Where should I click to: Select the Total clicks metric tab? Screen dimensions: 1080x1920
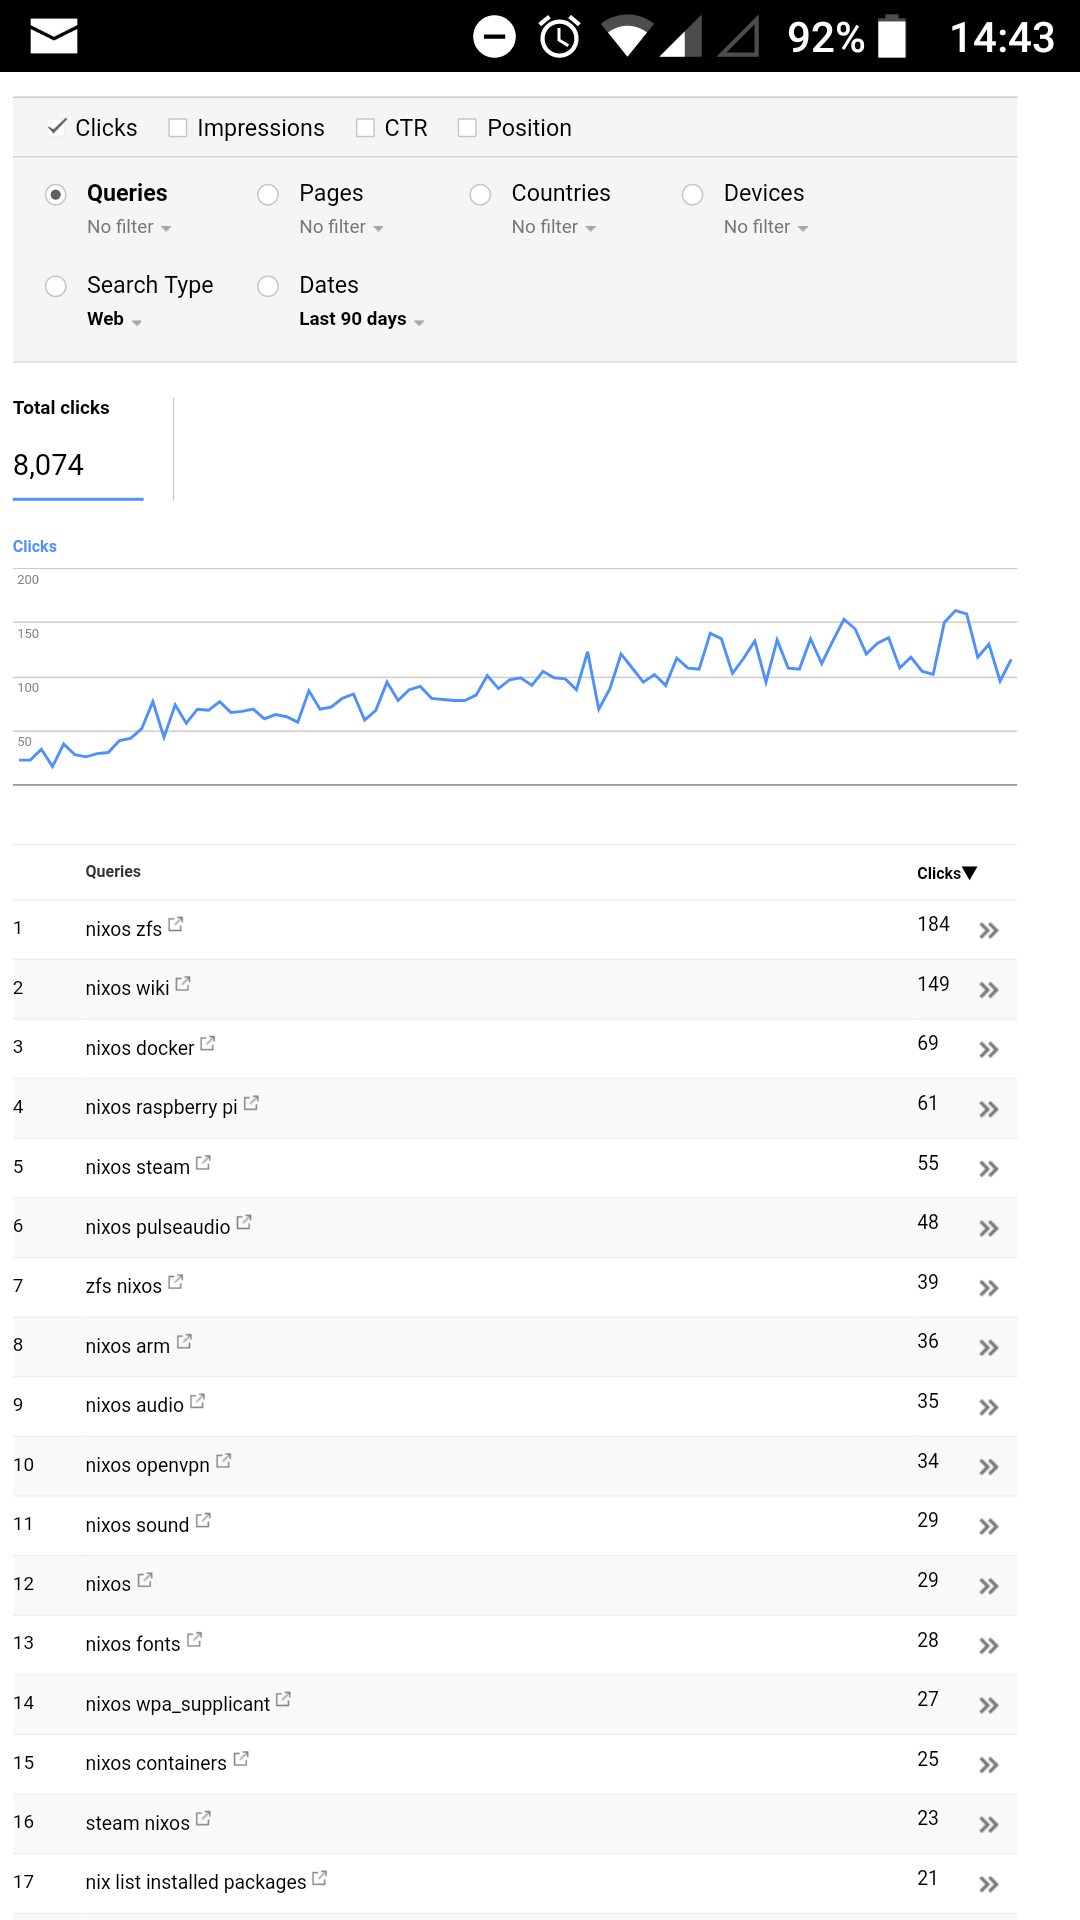(x=78, y=448)
